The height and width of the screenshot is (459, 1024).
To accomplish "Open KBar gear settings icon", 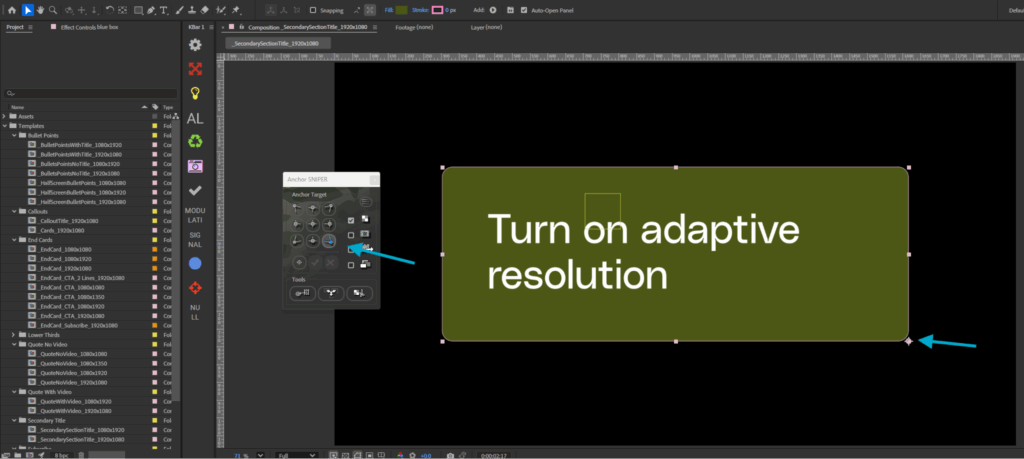I will pyautogui.click(x=195, y=45).
